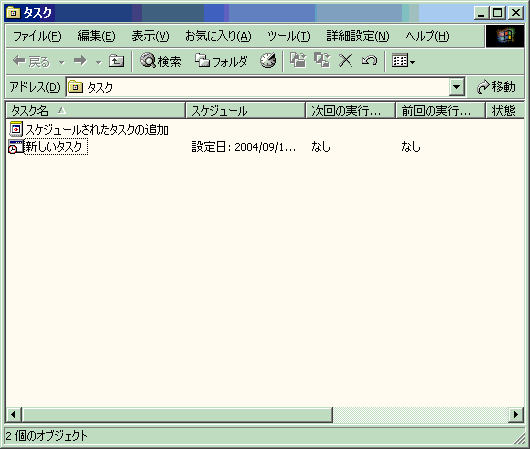The height and width of the screenshot is (449, 530).
Task: Open the Back history dropdown arrow
Action: (62, 62)
